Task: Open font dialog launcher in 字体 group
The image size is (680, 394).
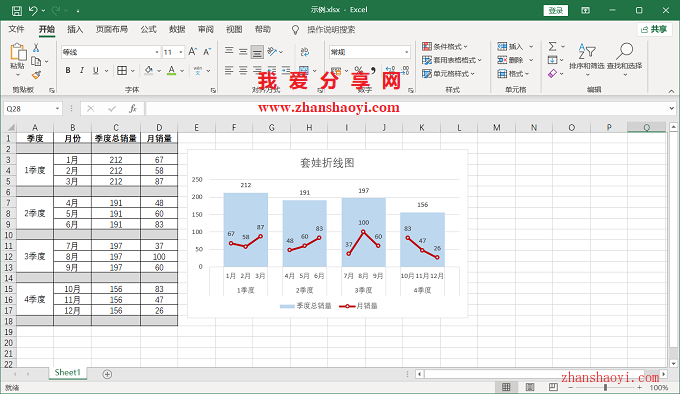Action: coord(213,90)
